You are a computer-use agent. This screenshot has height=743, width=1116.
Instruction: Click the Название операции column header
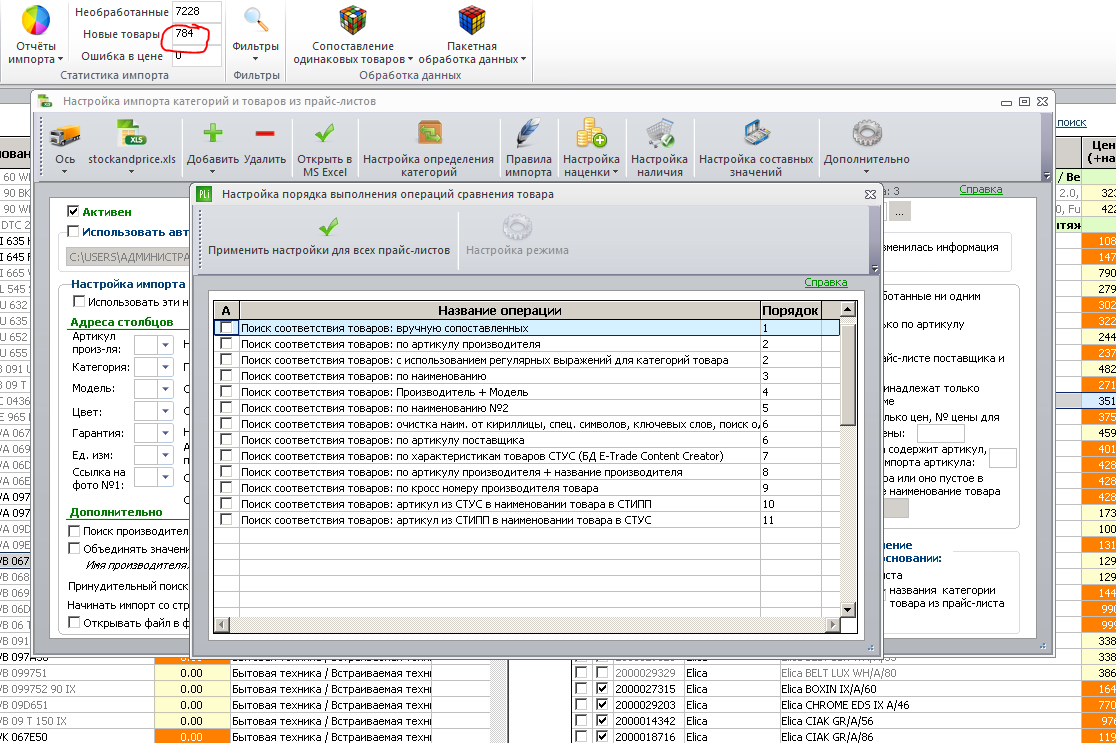tap(500, 310)
